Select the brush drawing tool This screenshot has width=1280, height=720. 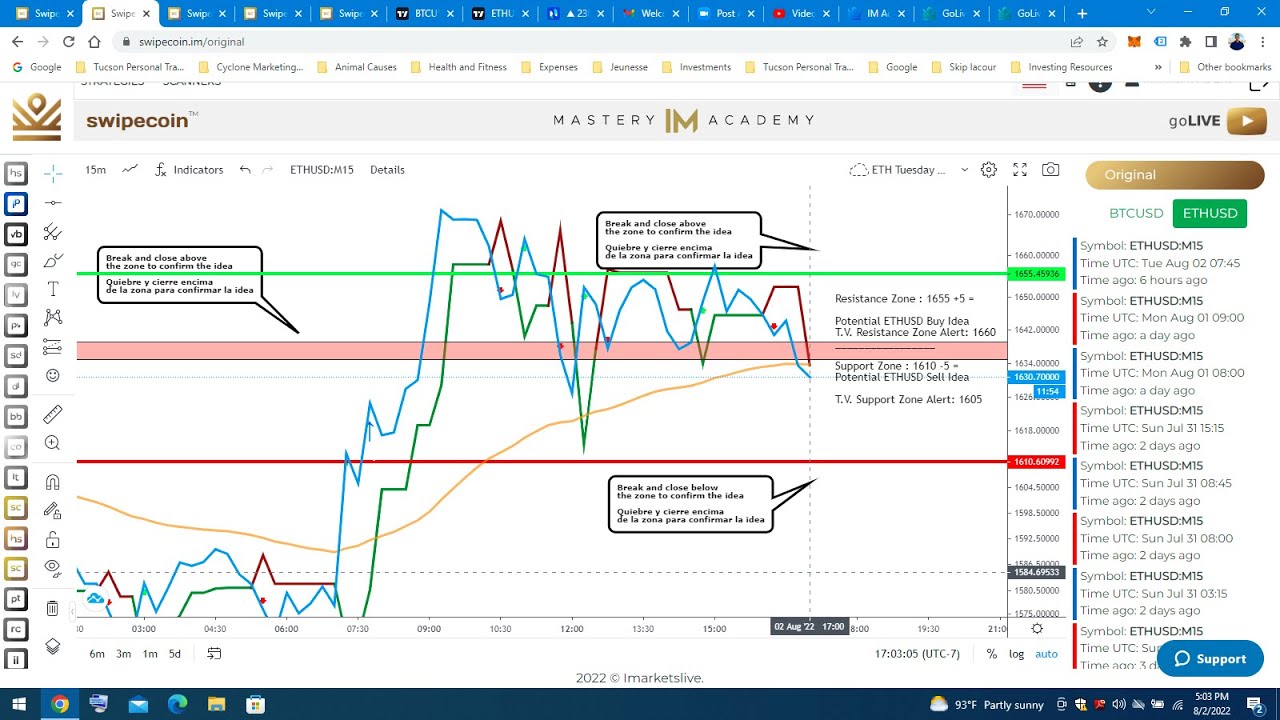(53, 261)
